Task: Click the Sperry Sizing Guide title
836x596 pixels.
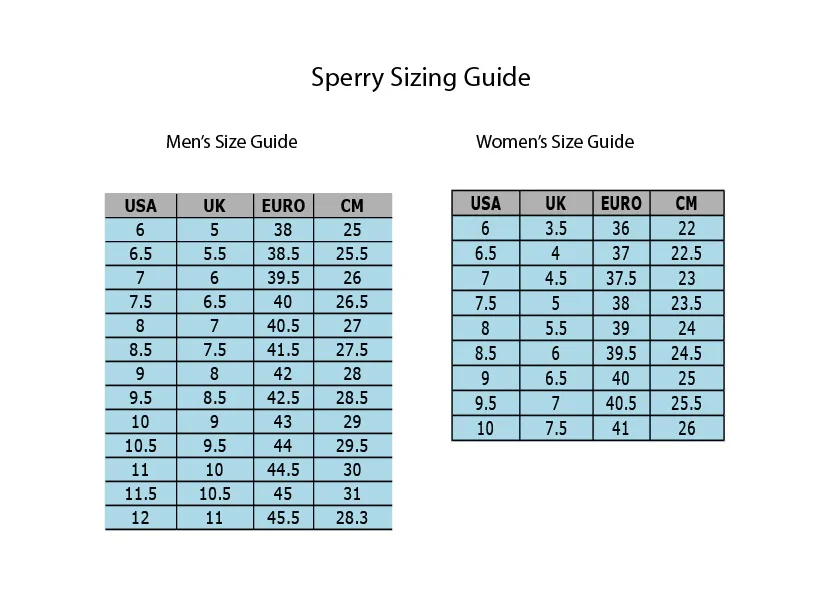Action: click(x=421, y=78)
